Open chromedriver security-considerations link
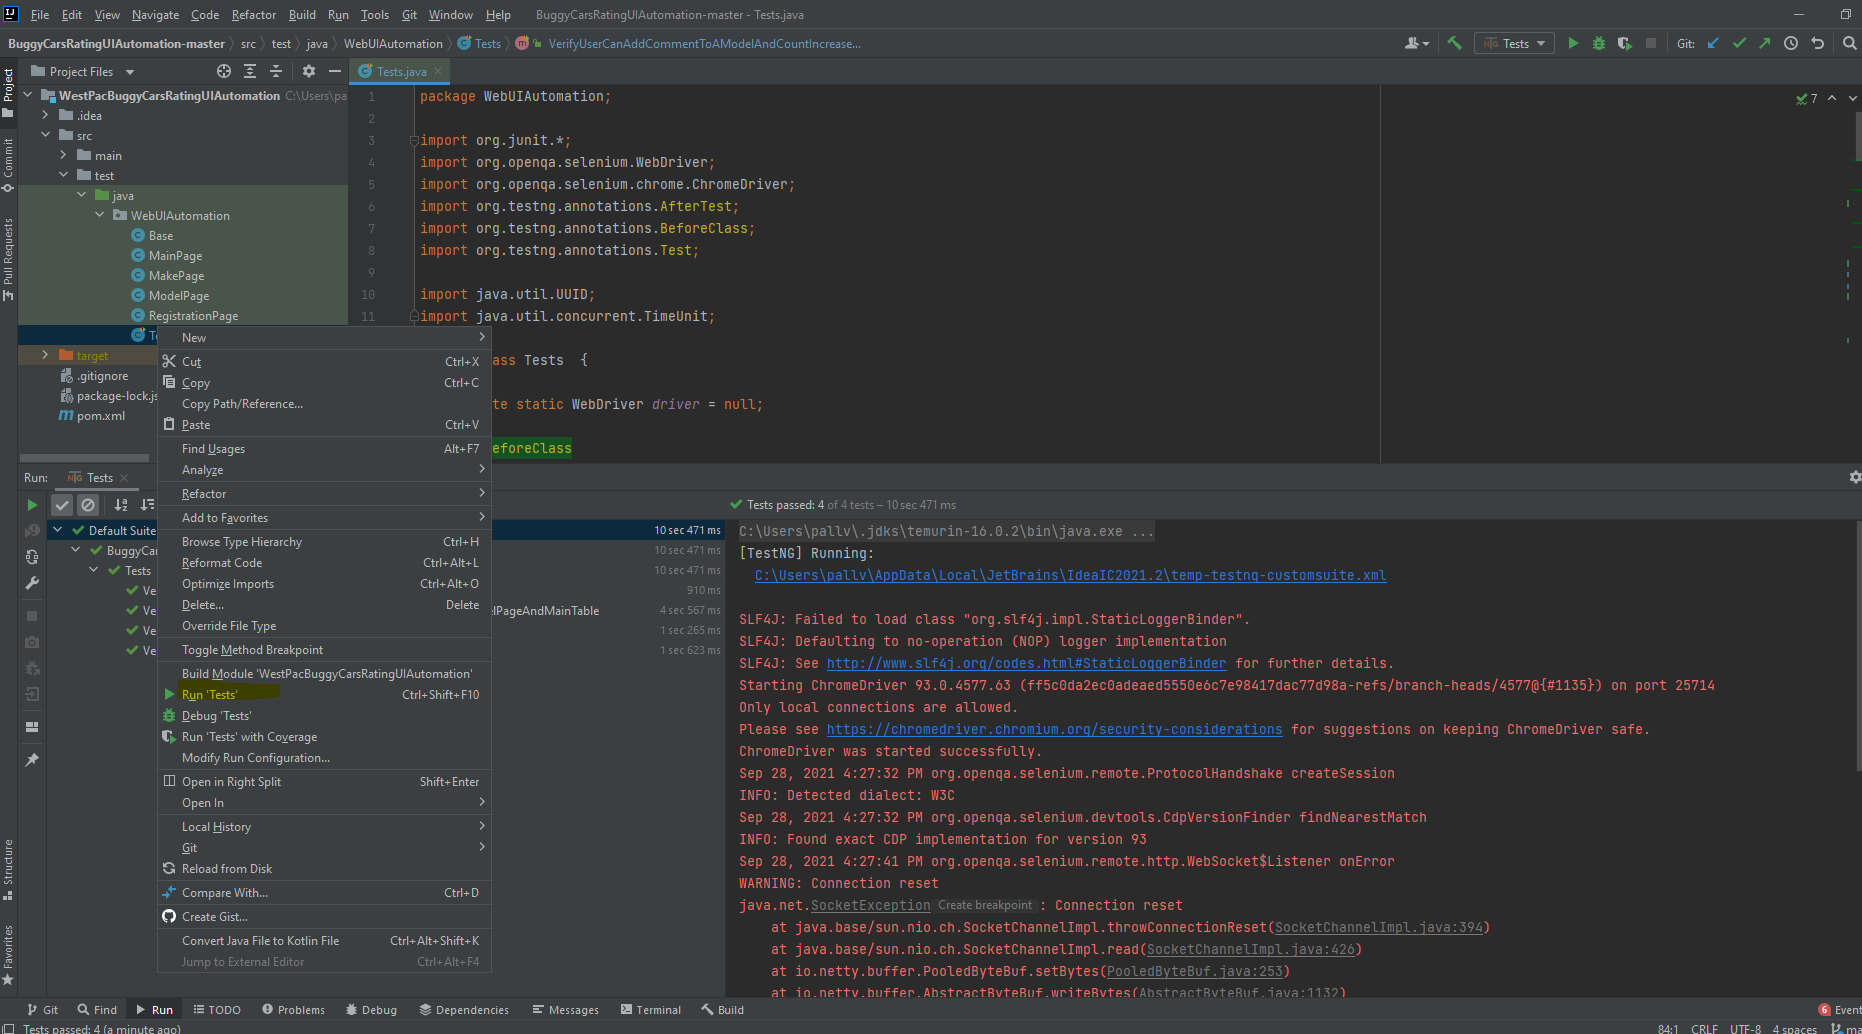 coord(1054,729)
